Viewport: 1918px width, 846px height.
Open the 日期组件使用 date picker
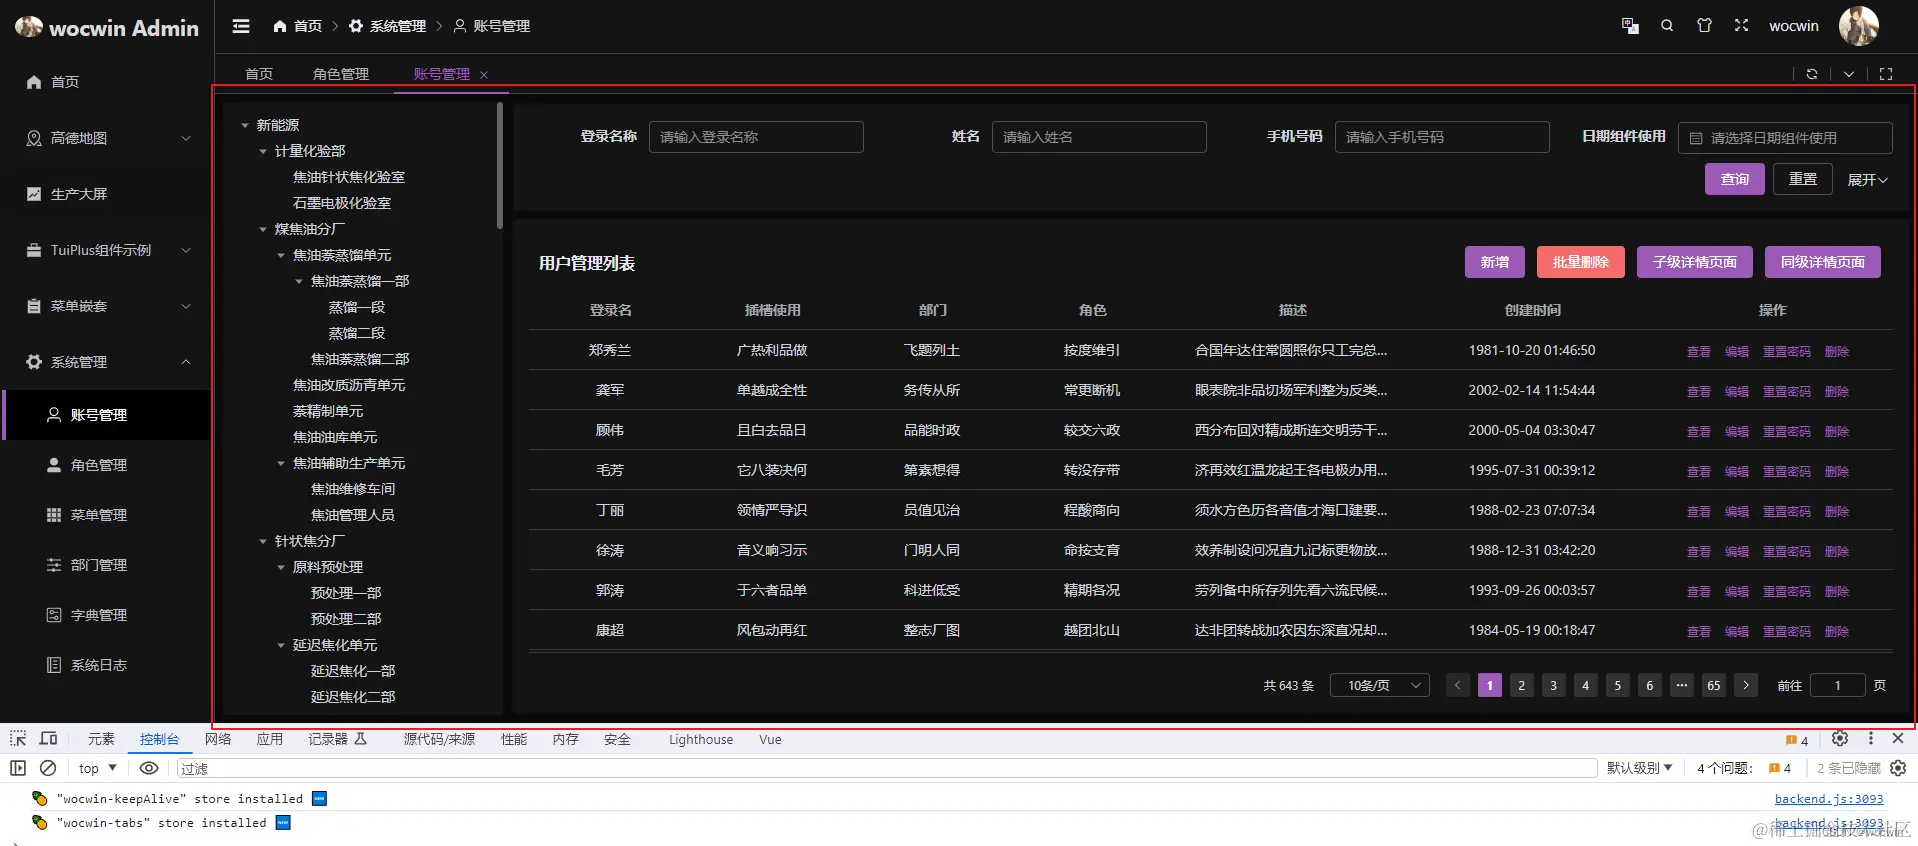pos(1785,138)
